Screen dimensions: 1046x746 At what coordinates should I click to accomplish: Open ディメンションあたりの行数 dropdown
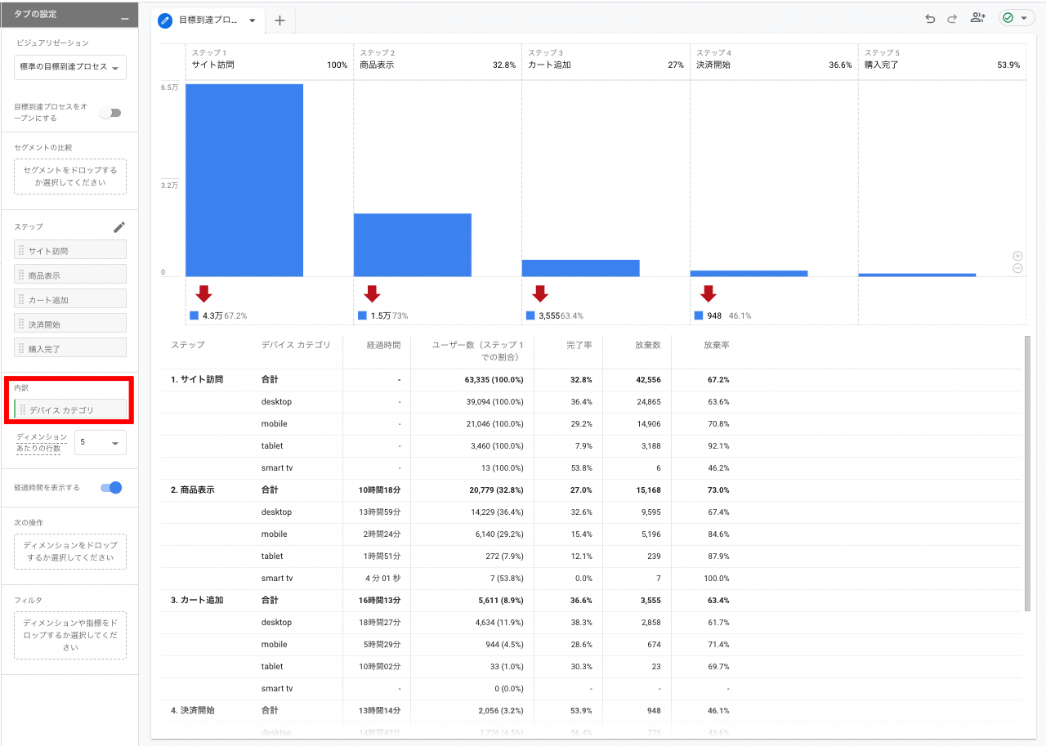click(x=100, y=442)
